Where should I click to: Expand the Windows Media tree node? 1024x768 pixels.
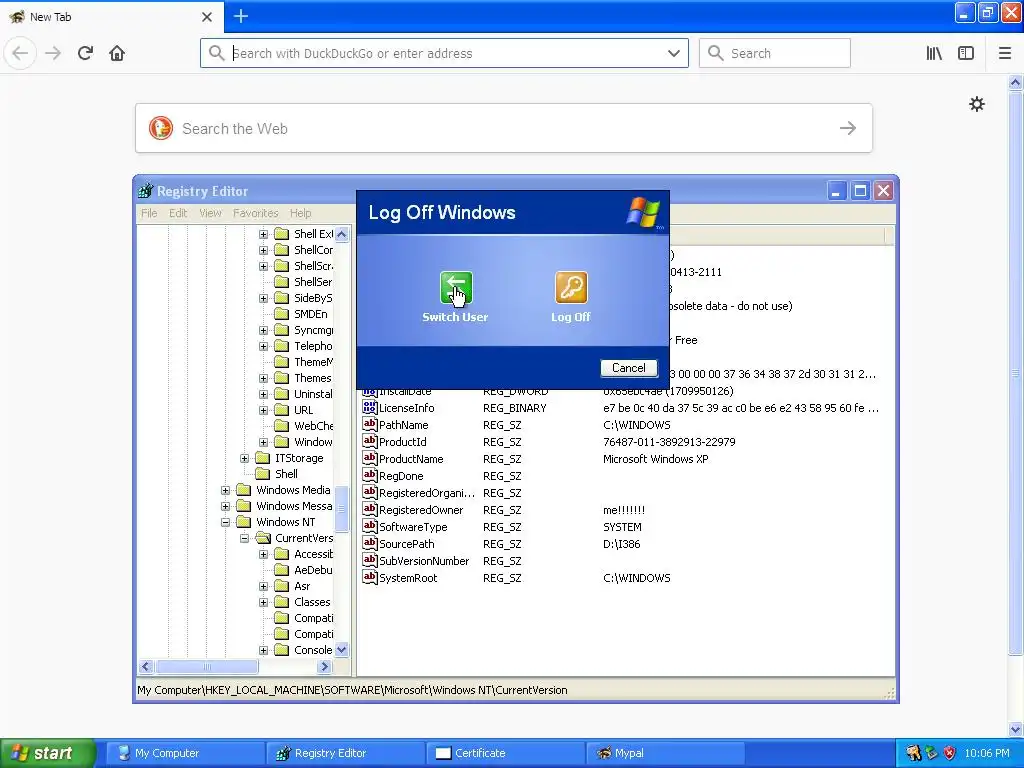pos(225,490)
